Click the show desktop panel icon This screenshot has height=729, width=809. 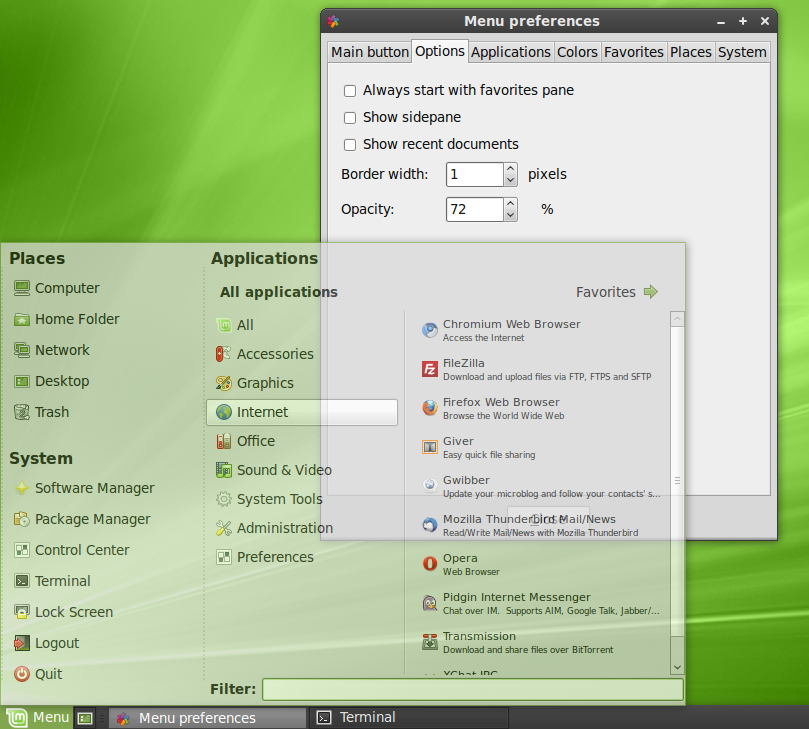pyautogui.click(x=85, y=718)
